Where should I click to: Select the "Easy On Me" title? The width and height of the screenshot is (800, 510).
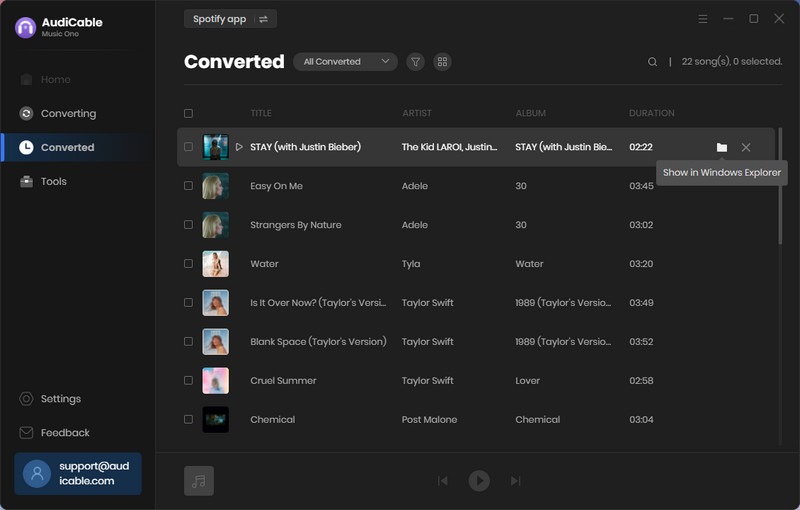276,186
